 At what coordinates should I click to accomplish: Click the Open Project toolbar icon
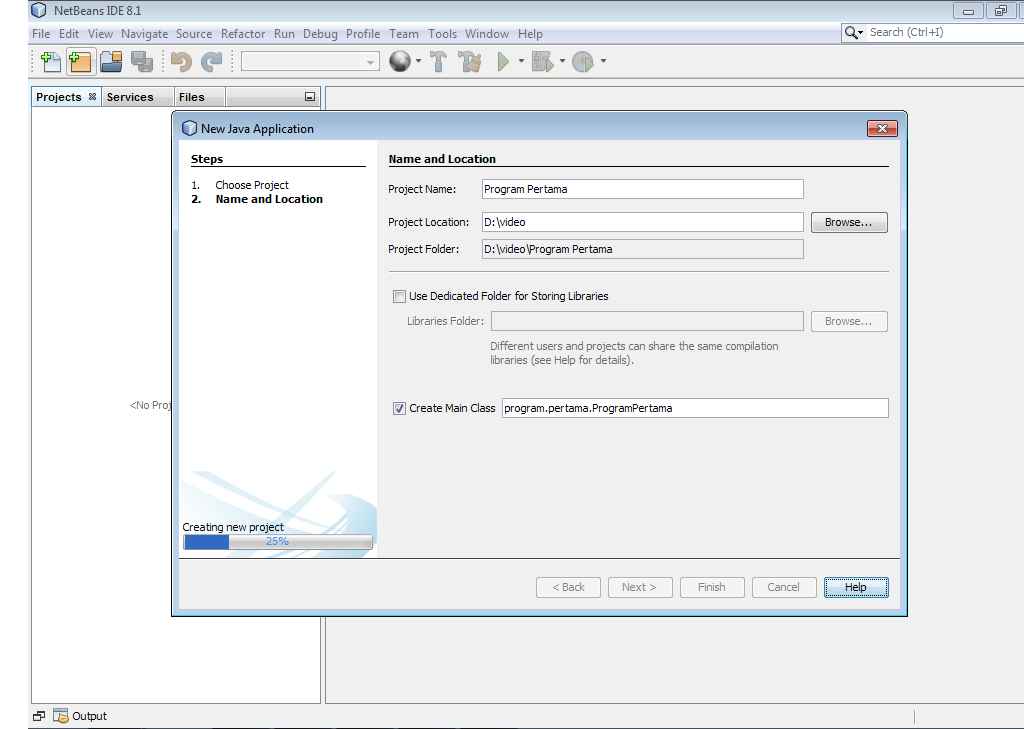pyautogui.click(x=111, y=61)
